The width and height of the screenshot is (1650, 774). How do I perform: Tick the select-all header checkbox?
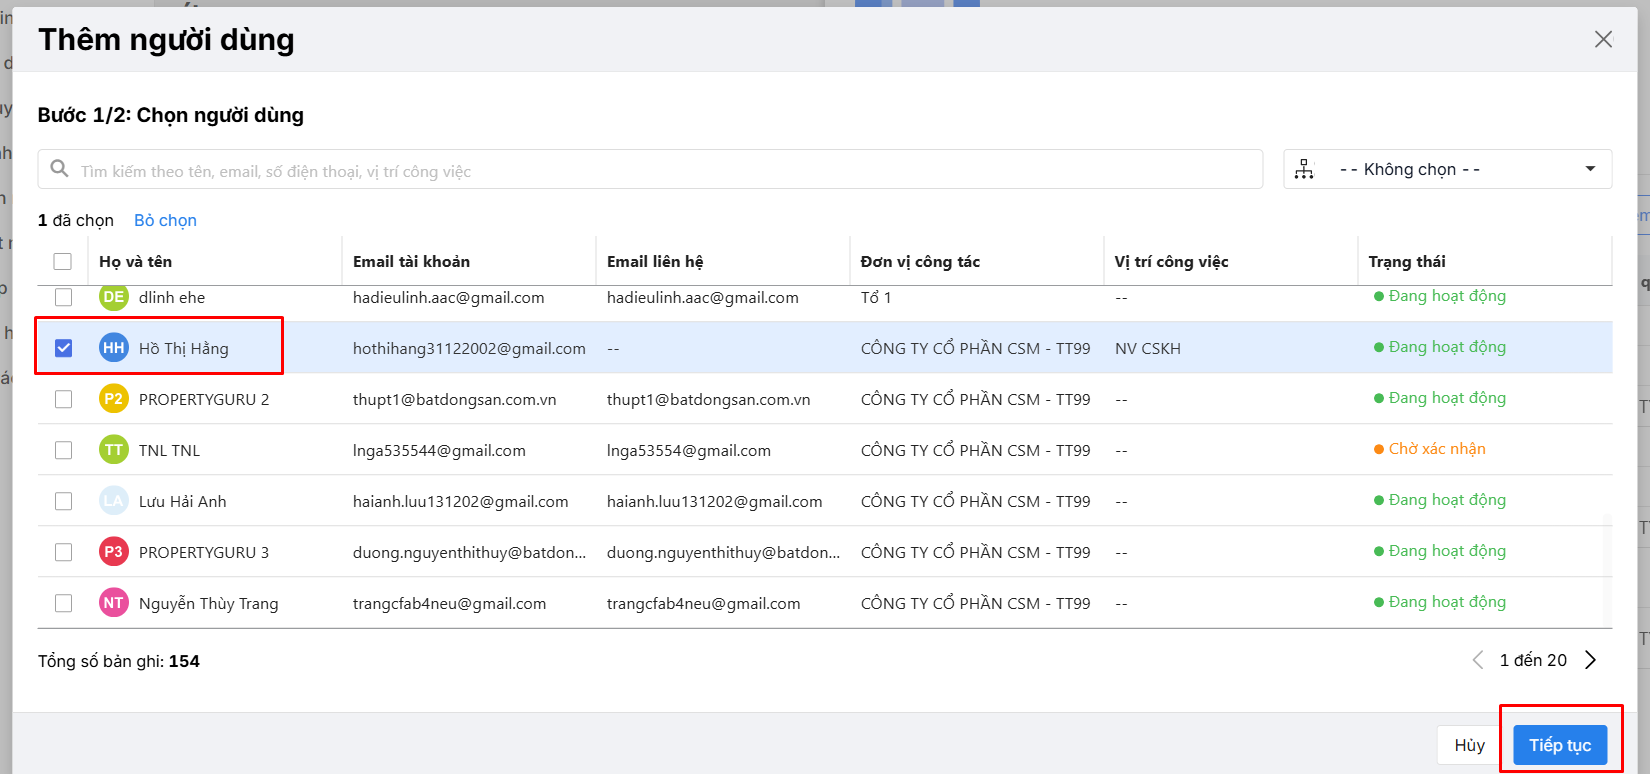click(63, 262)
